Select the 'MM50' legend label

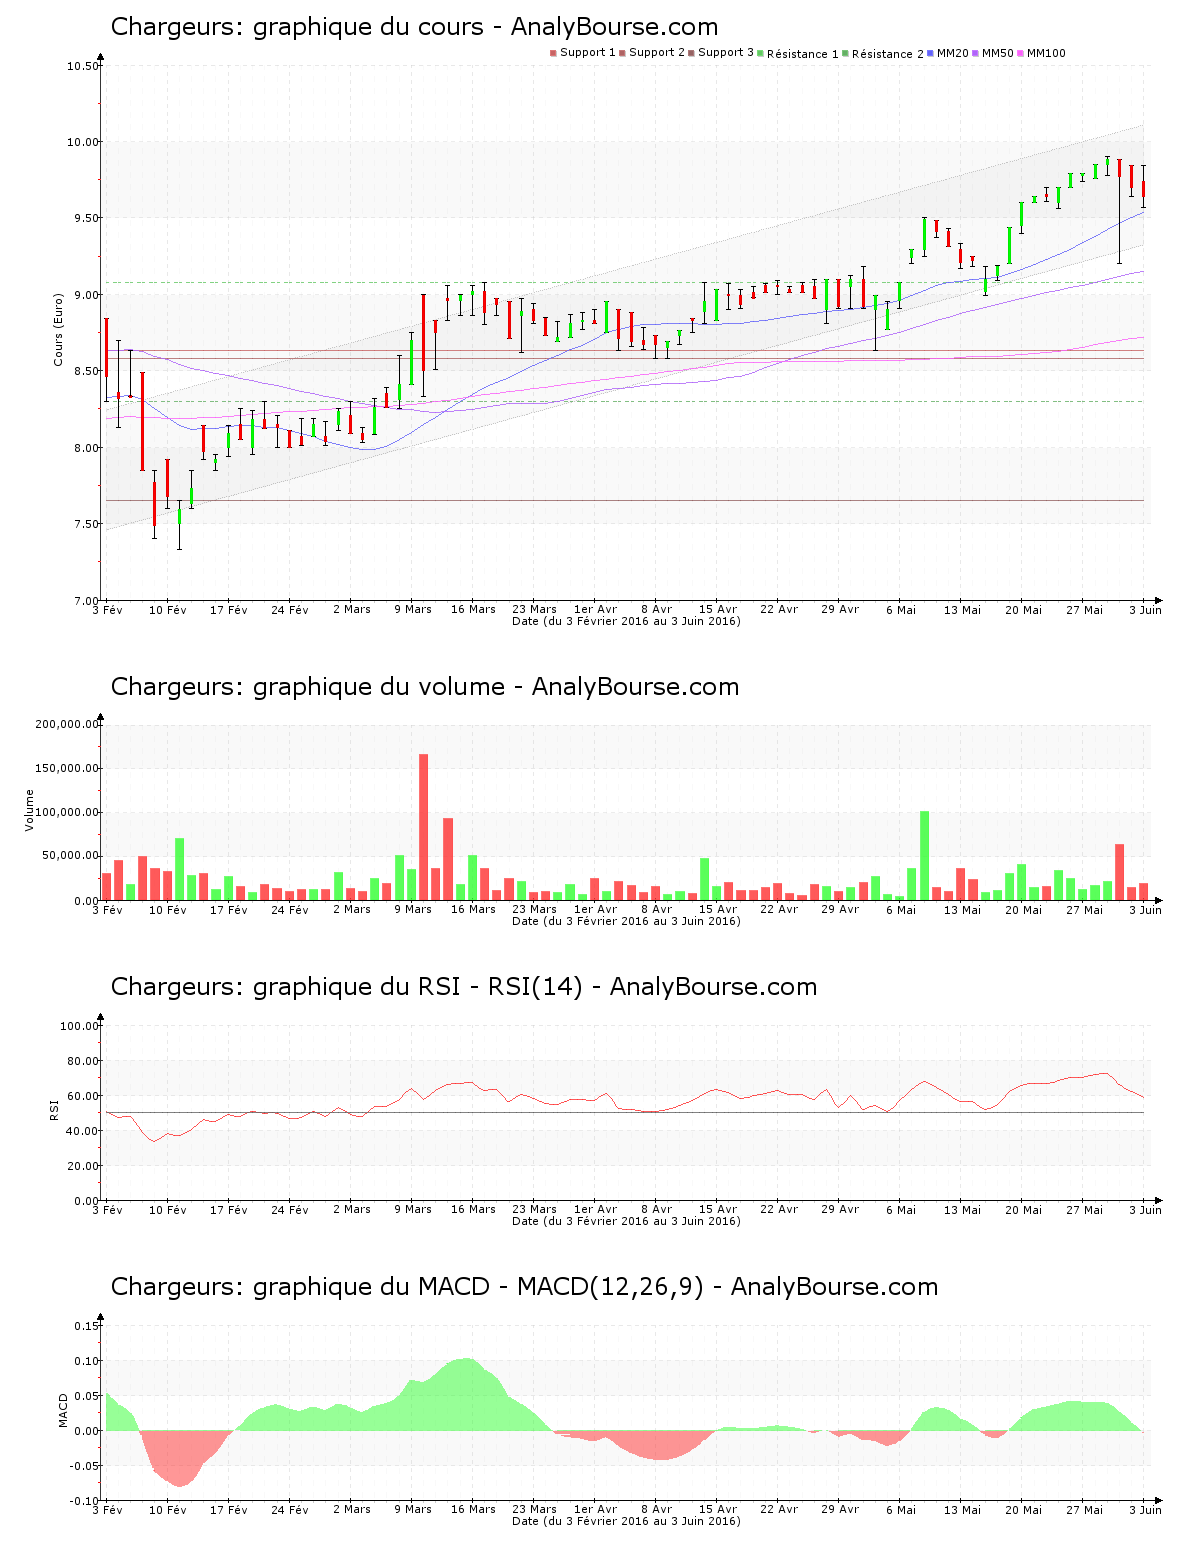998,53
